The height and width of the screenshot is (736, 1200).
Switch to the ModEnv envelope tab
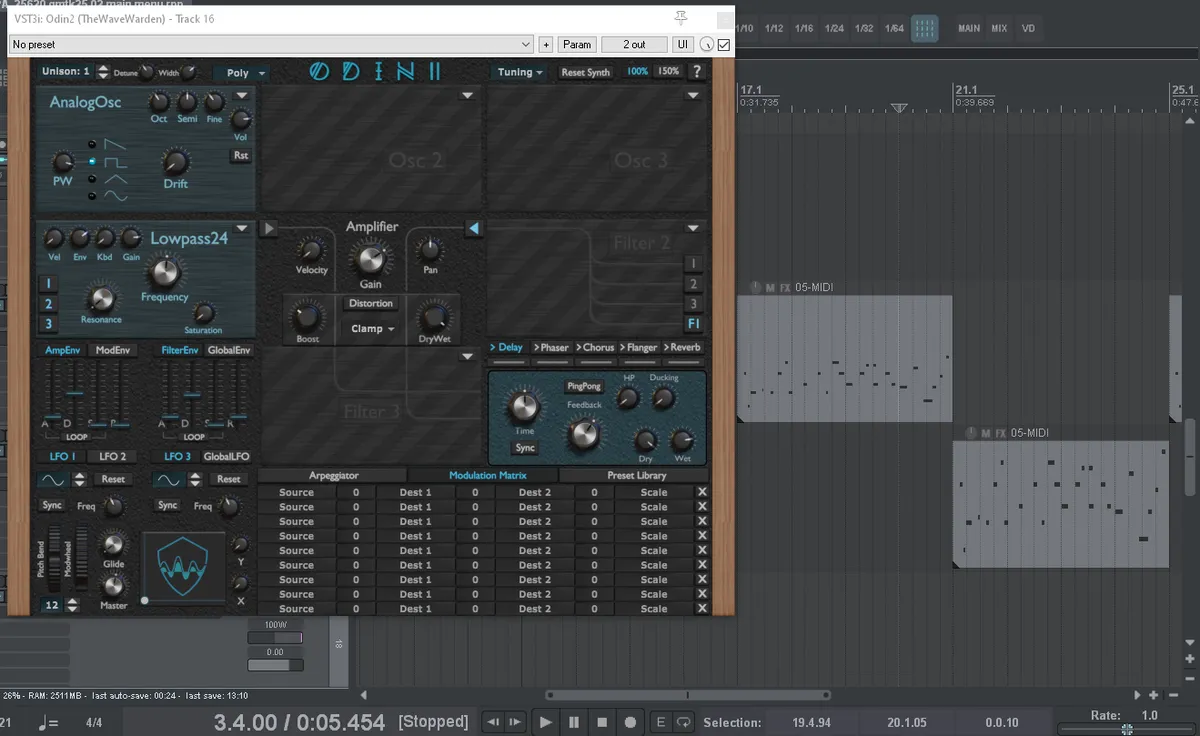point(113,351)
